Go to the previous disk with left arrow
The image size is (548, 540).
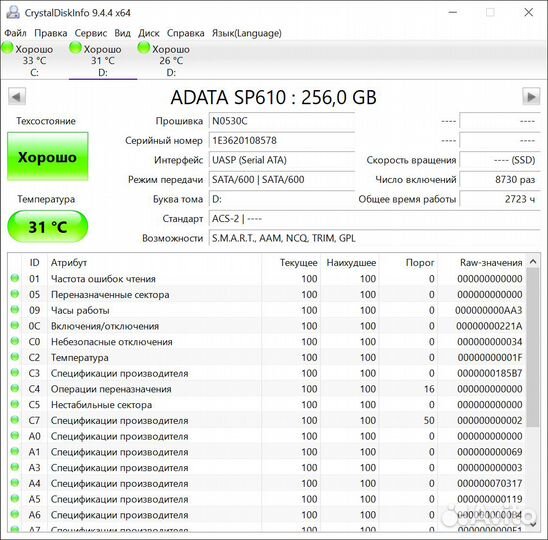[17, 96]
